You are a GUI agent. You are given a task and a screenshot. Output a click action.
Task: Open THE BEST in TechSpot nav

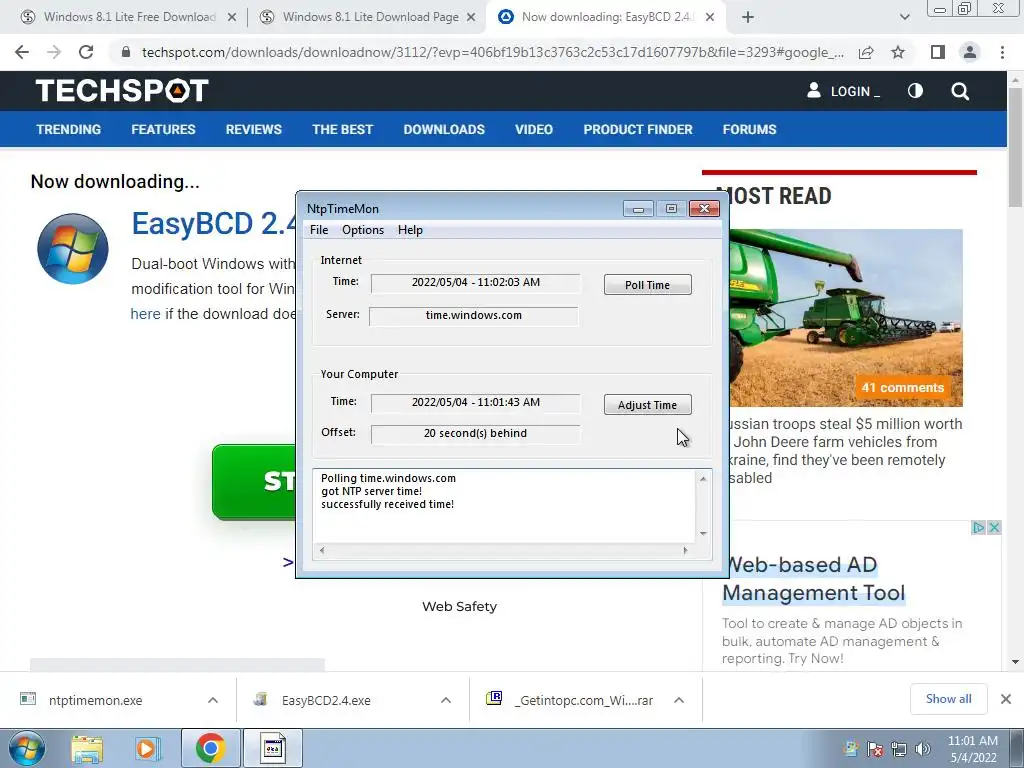click(x=342, y=129)
